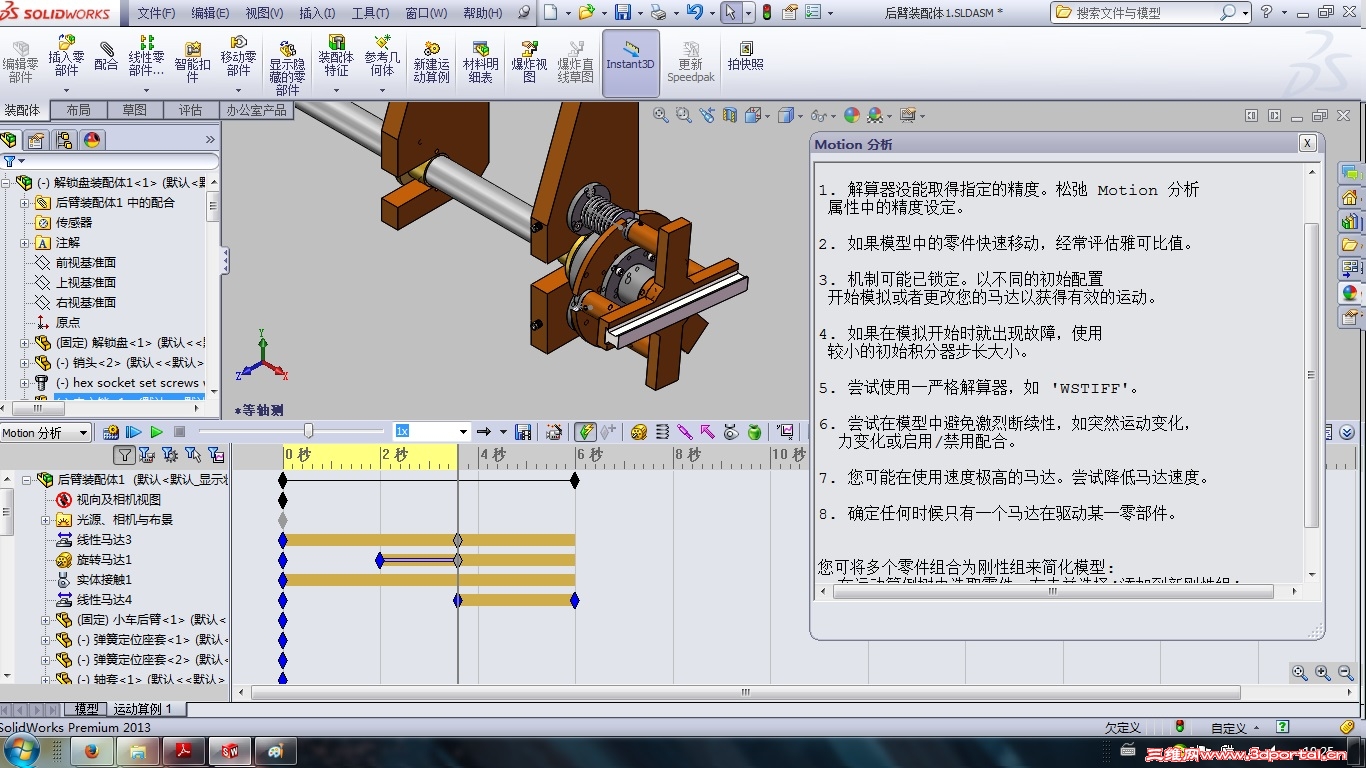Select 旋转马达1 in the motion tree
The height and width of the screenshot is (768, 1366).
coord(104,560)
